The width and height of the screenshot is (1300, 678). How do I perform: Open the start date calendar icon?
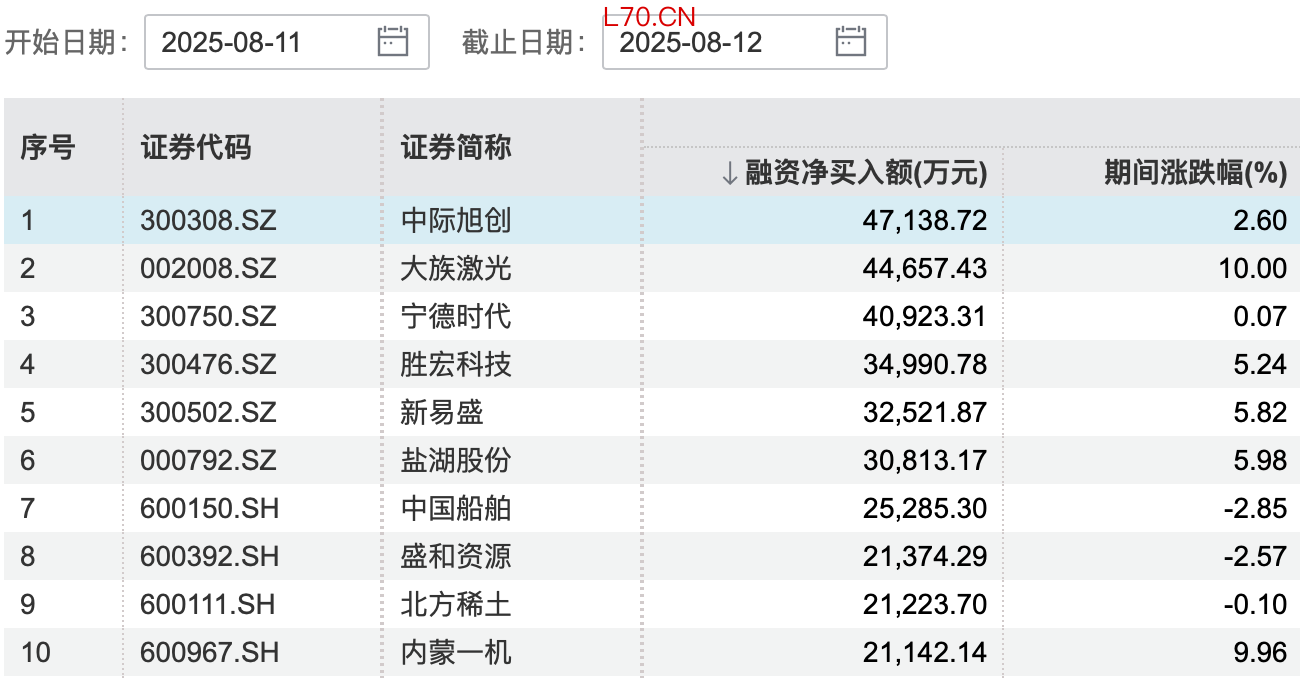pyautogui.click(x=393, y=41)
